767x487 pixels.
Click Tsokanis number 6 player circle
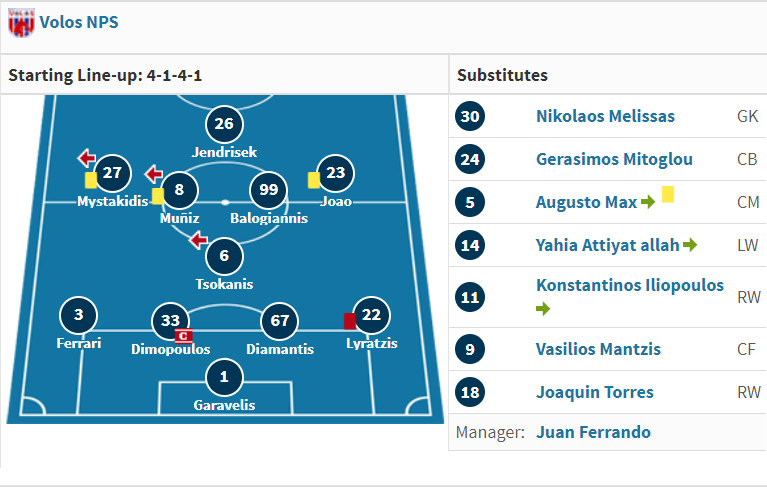coord(225,256)
